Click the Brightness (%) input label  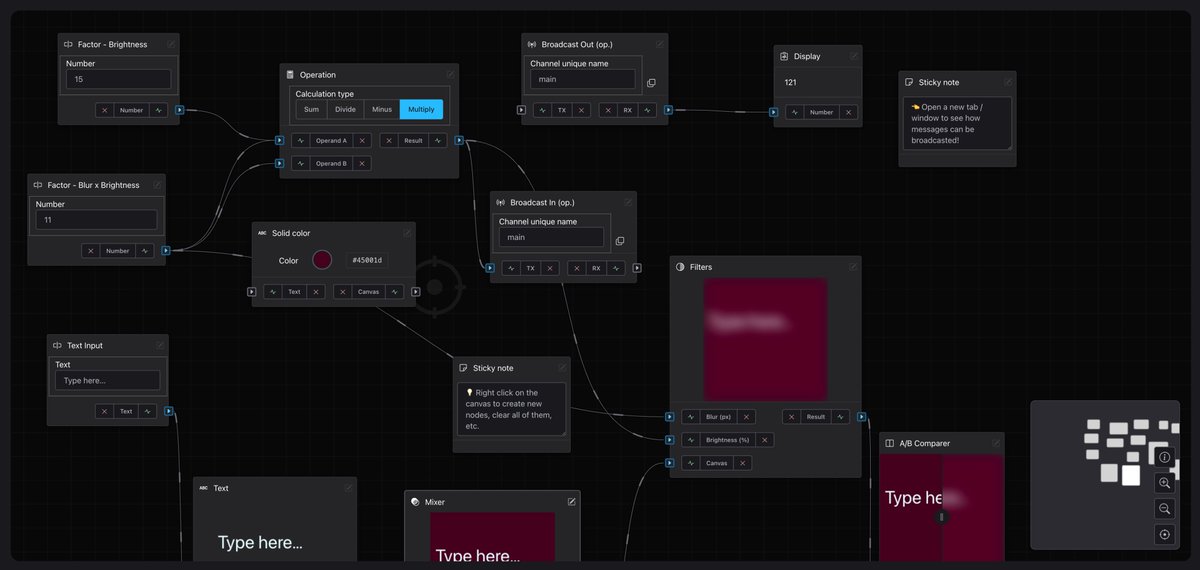click(x=728, y=440)
